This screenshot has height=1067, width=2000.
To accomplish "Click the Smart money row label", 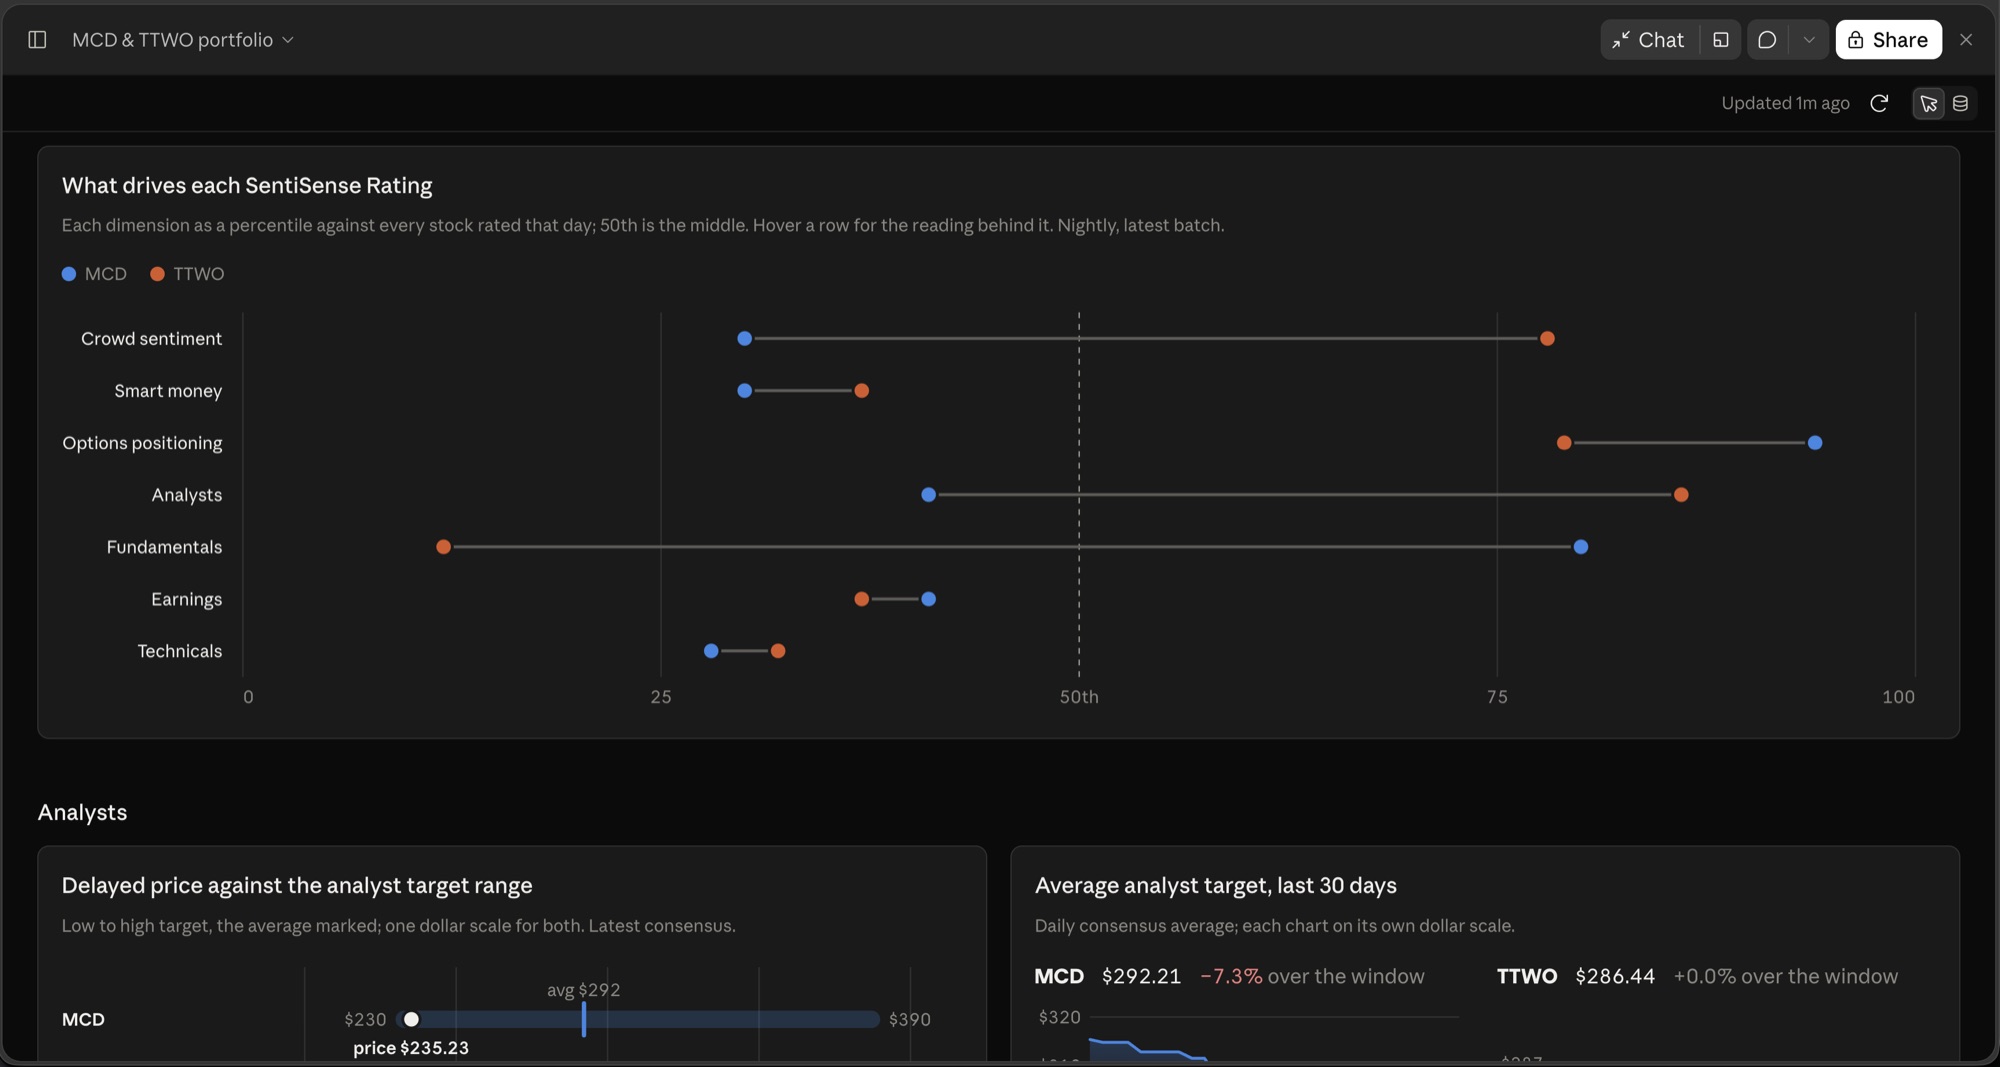I will (168, 391).
